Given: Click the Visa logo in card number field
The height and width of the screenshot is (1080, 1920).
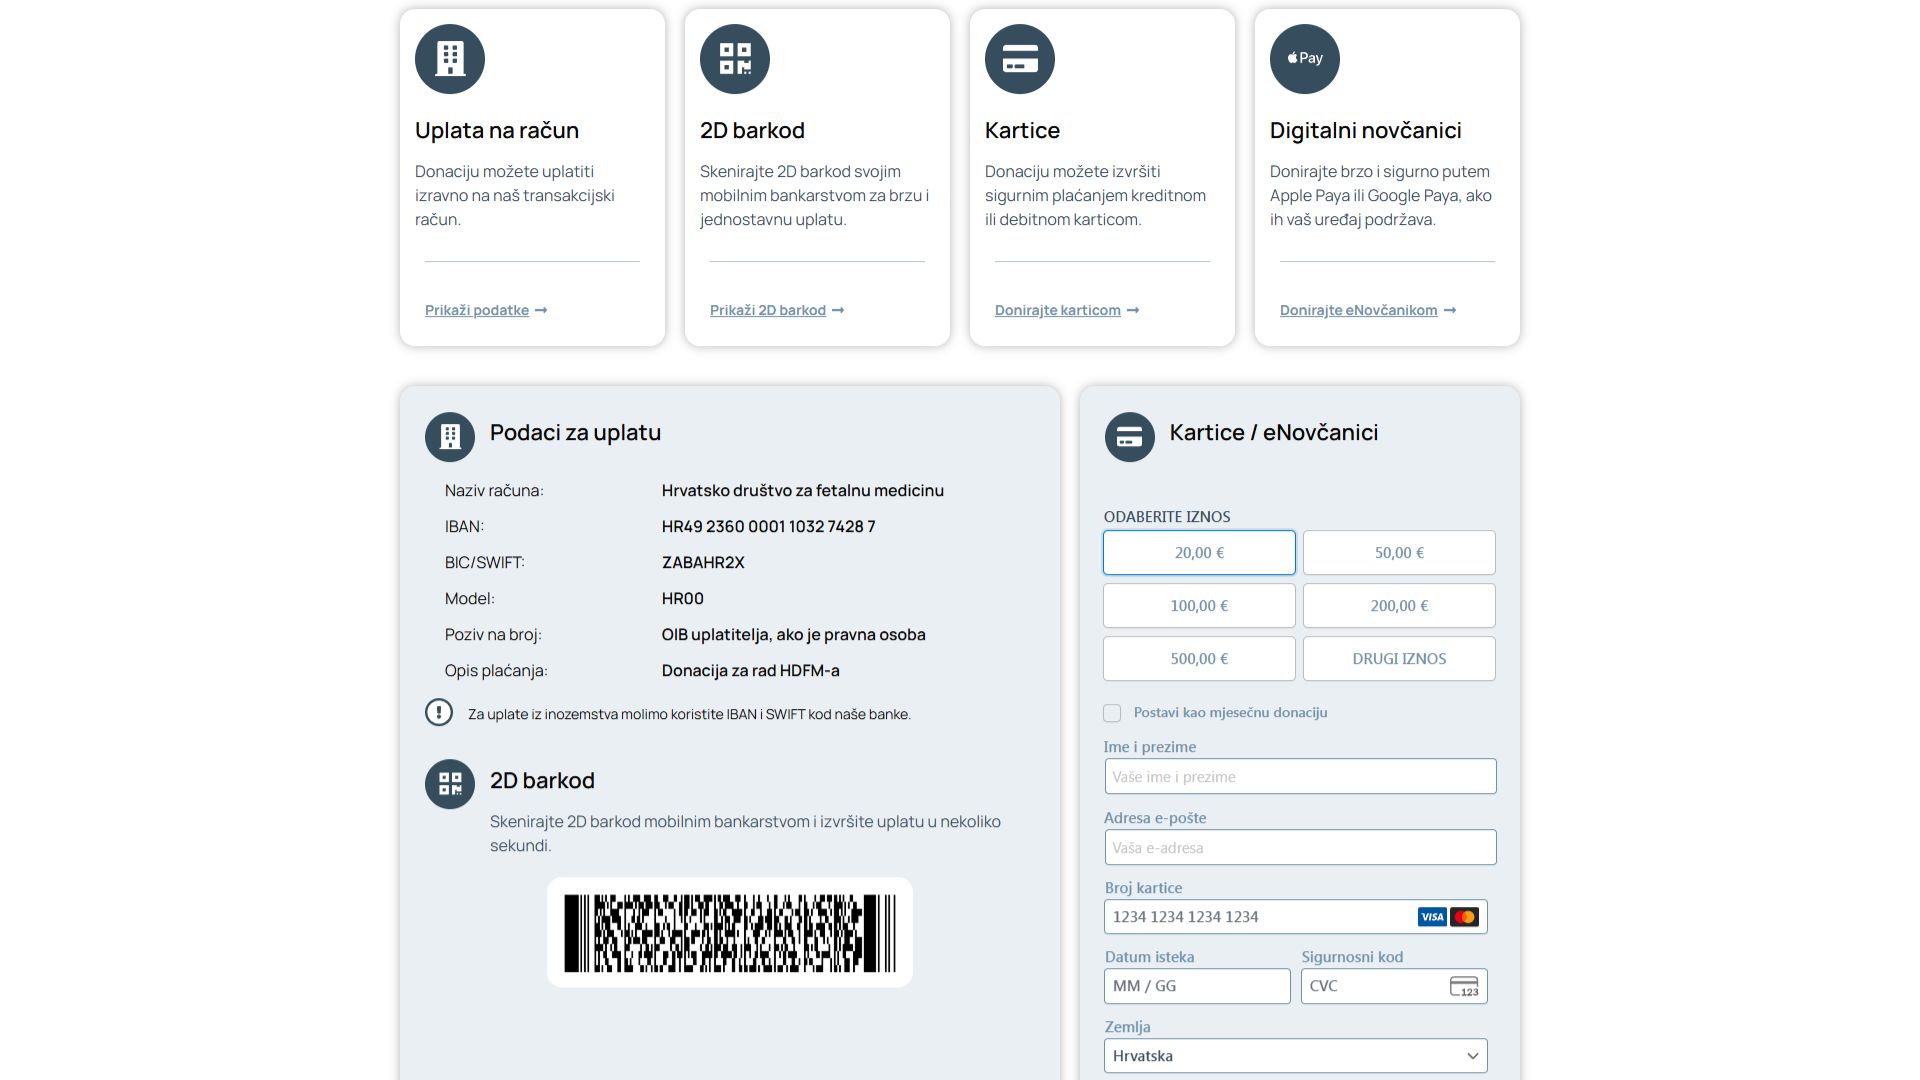Looking at the screenshot, I should point(1432,917).
